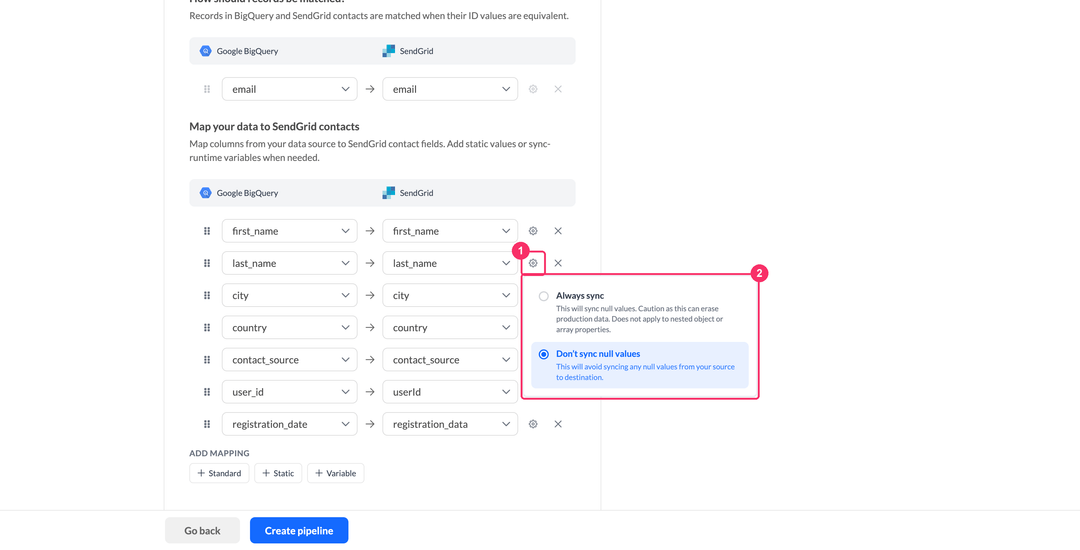The width and height of the screenshot is (1080, 550).
Task: Click the Create pipeline button
Action: tap(299, 530)
